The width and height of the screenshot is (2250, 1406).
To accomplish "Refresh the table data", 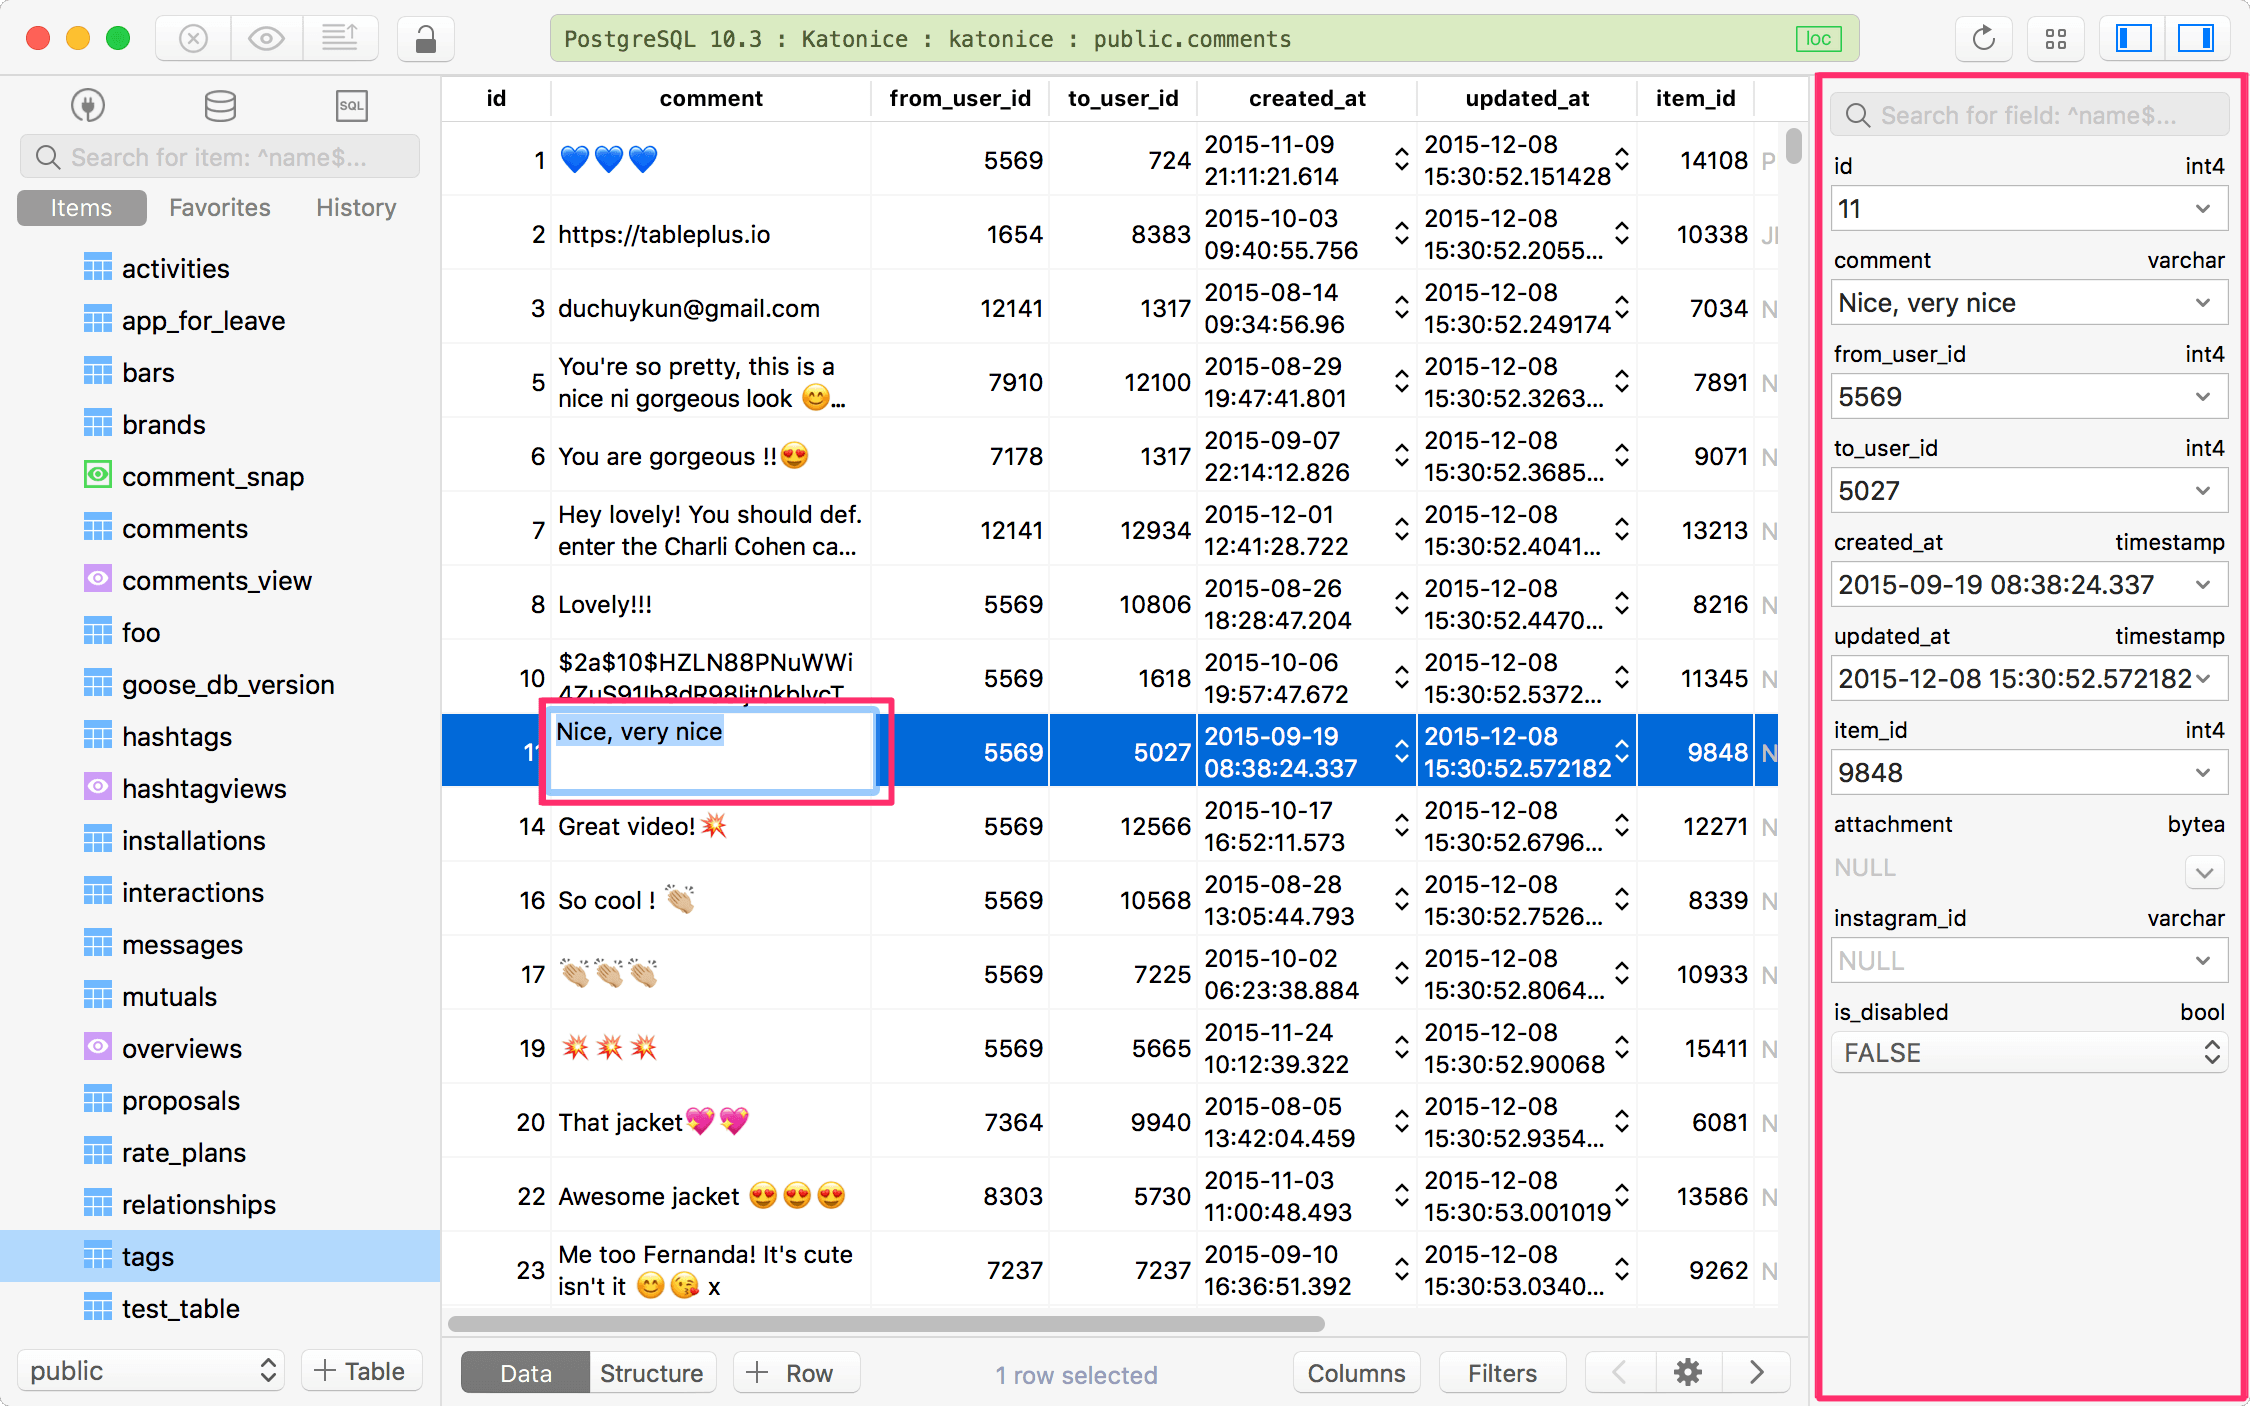I will pyautogui.click(x=1983, y=38).
